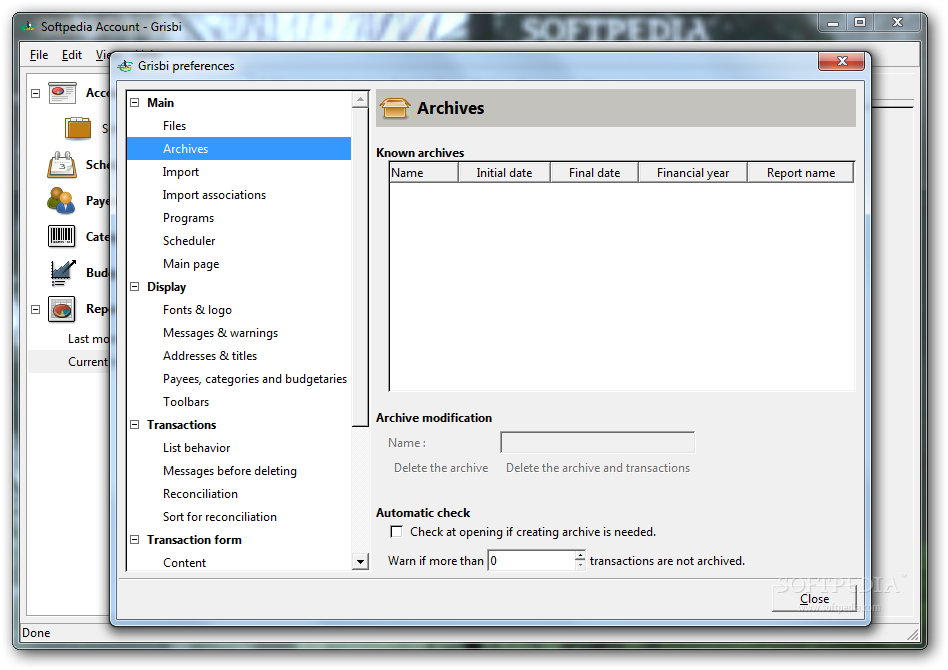Close preferences dialog with red X
This screenshot has height=670, width=948.
[842, 60]
